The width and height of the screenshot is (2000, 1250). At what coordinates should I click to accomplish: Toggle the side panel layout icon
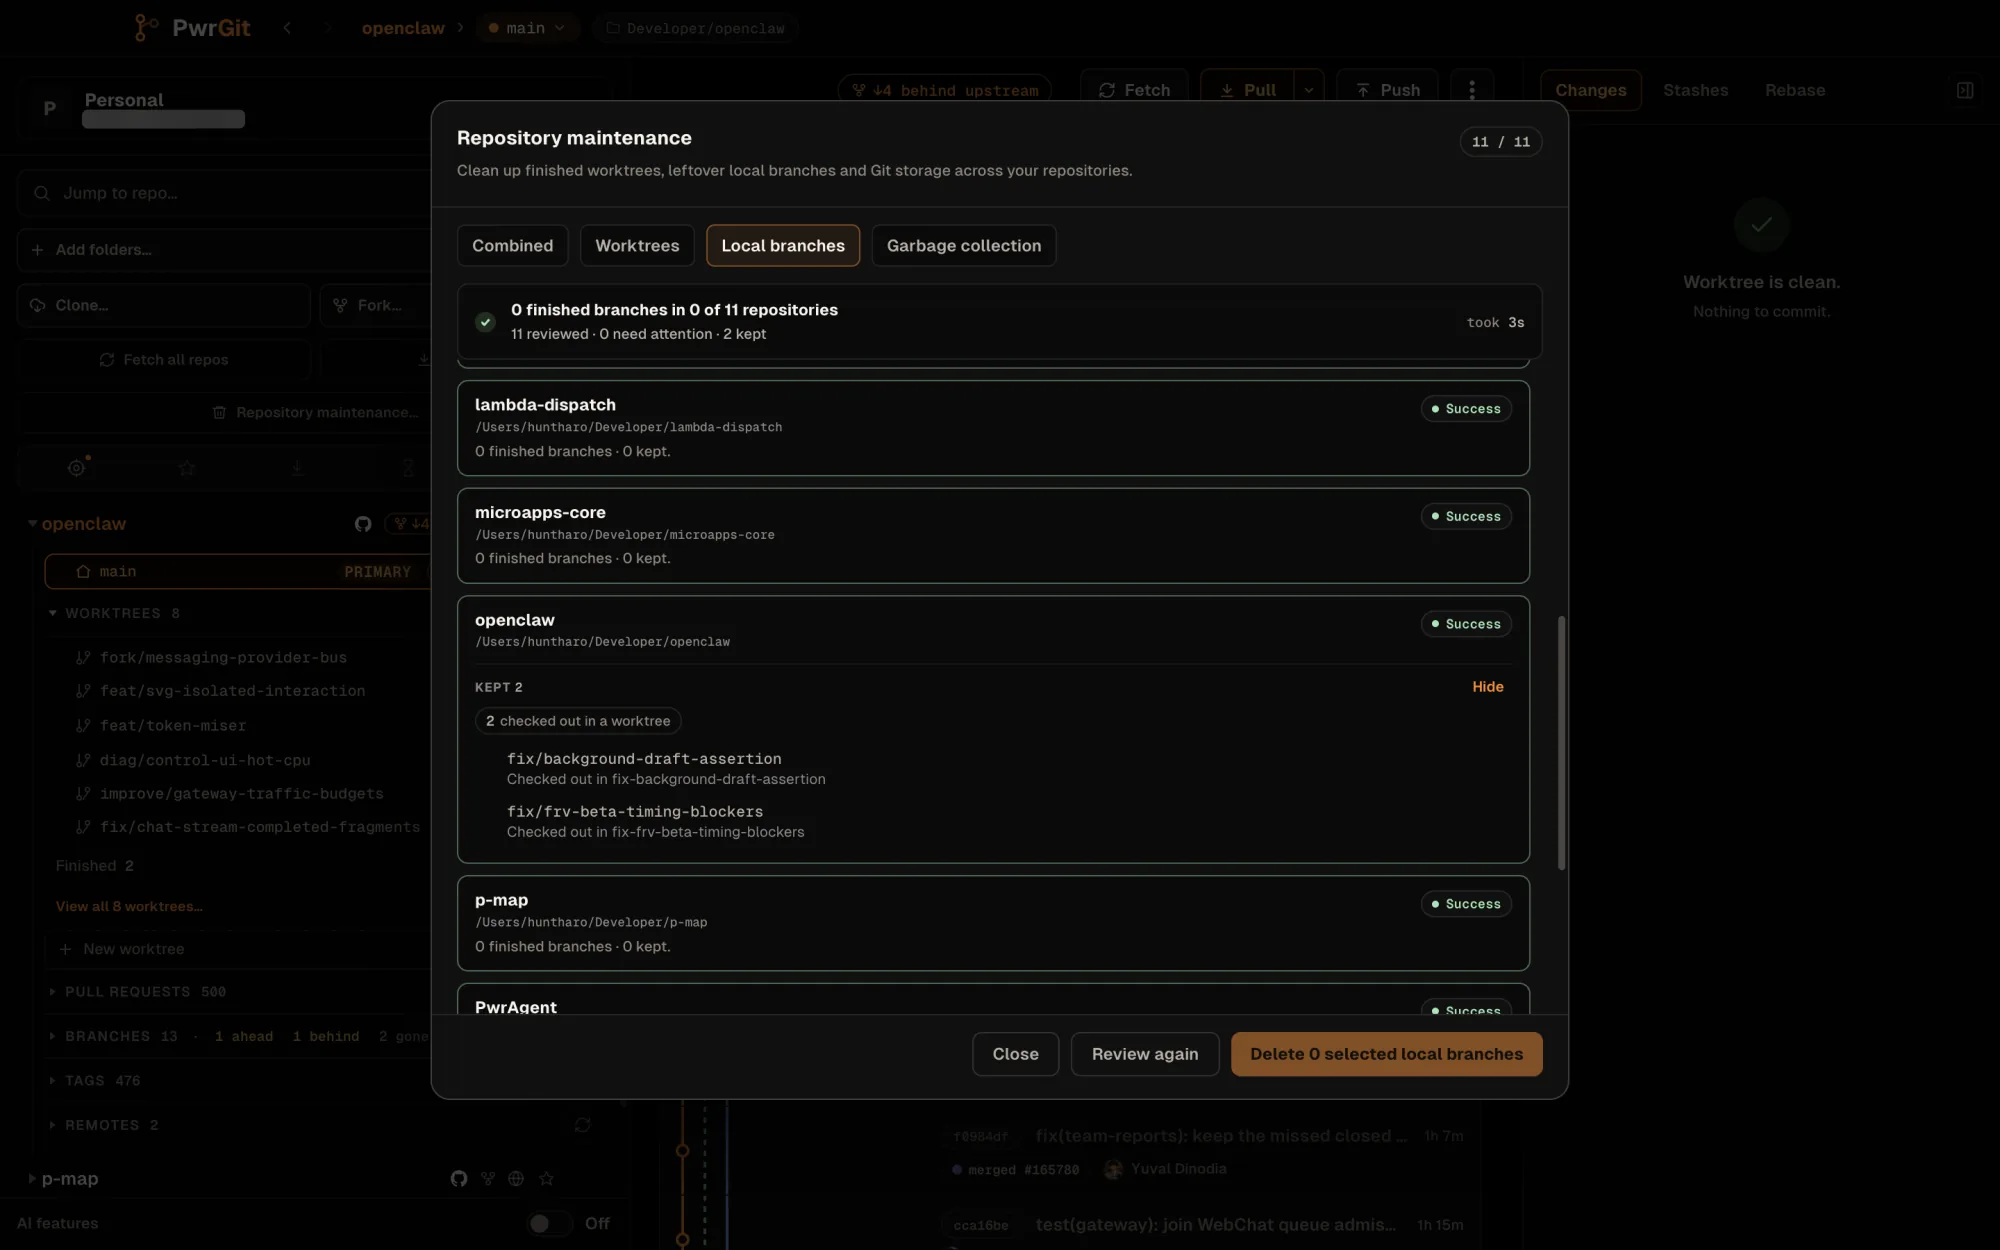coord(1965,90)
